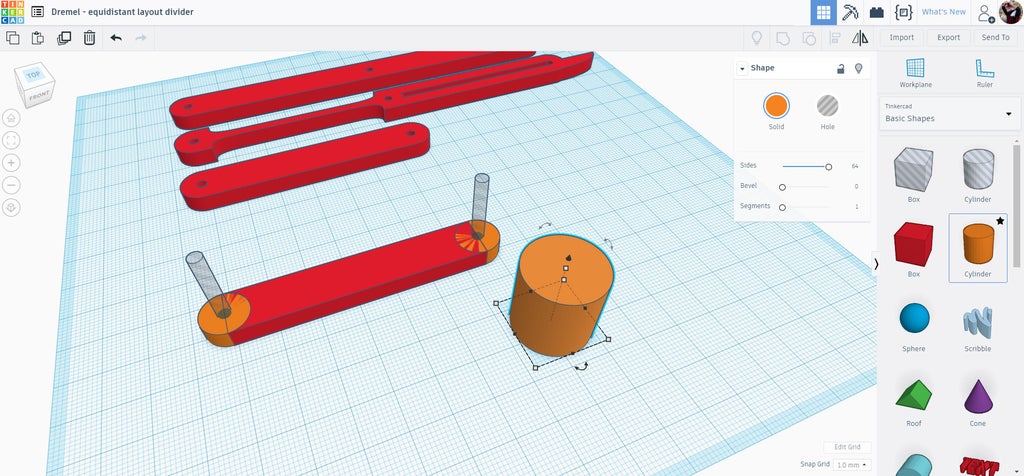Click the Bevel value 0
Image resolution: width=1024 pixels, height=476 pixels.
click(x=856, y=187)
